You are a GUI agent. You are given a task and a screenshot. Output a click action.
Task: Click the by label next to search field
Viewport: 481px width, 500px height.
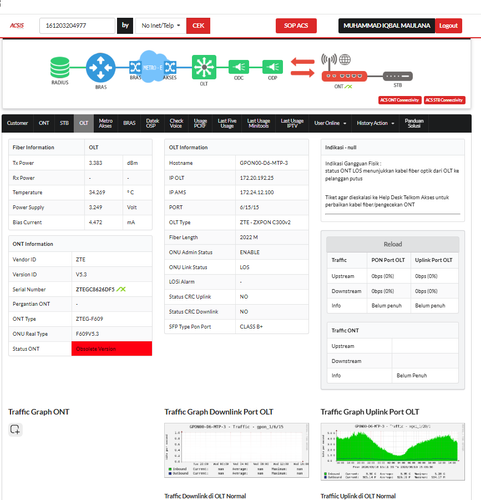point(125,26)
